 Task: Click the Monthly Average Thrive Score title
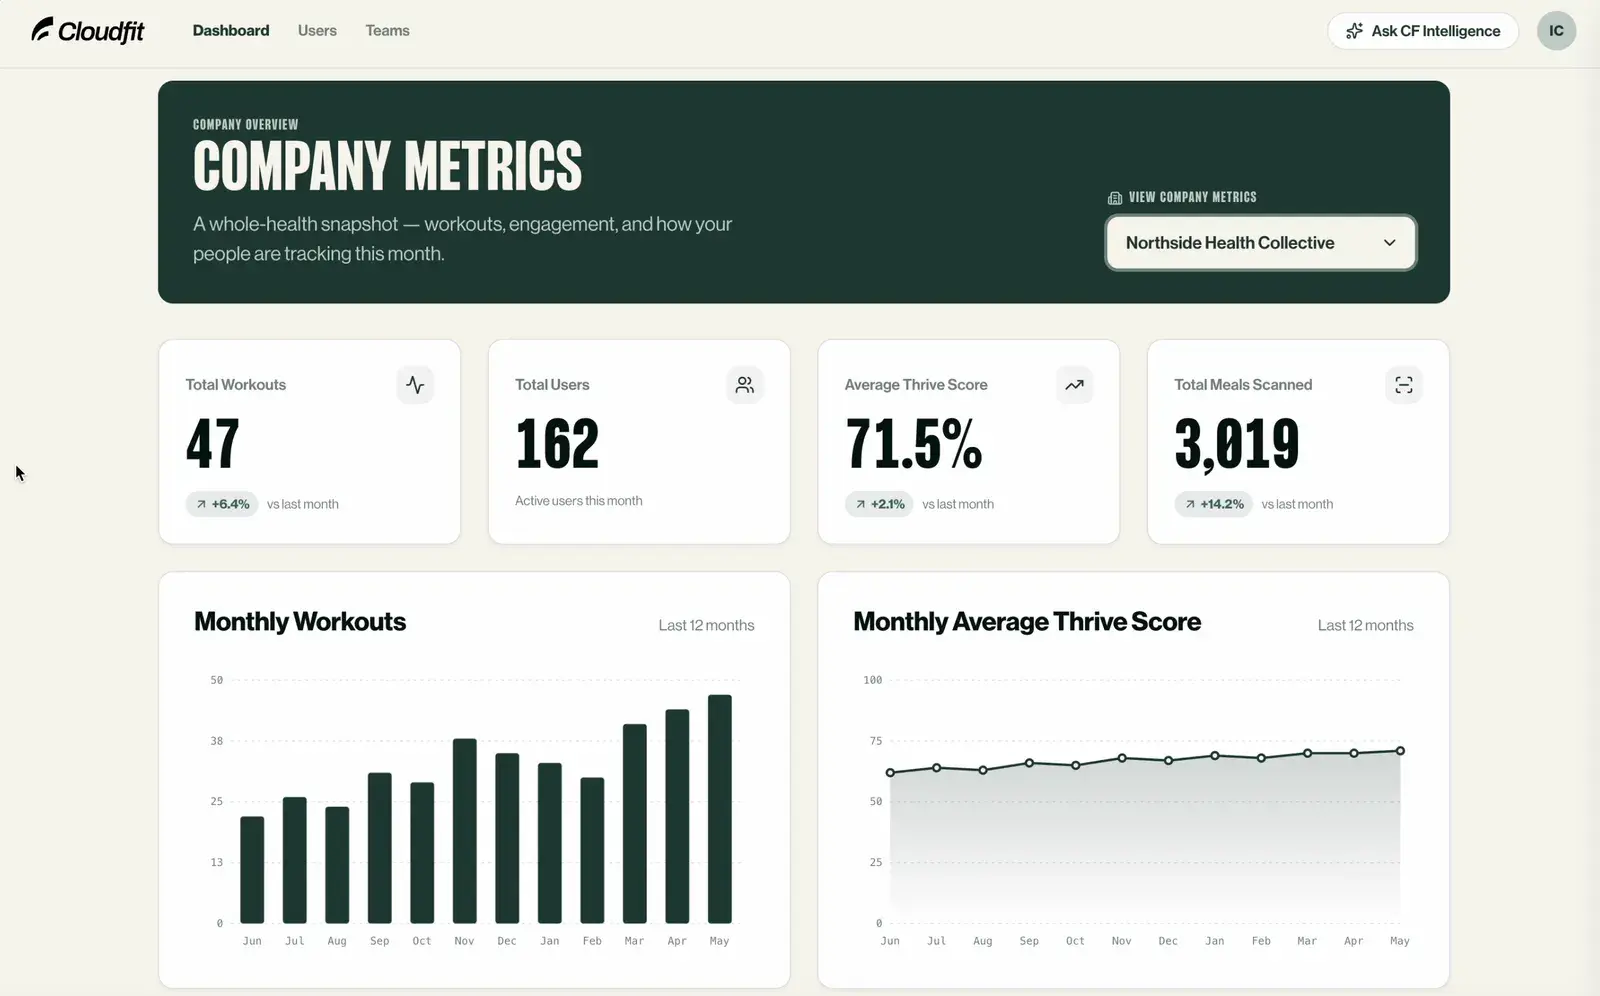[x=1027, y=622]
